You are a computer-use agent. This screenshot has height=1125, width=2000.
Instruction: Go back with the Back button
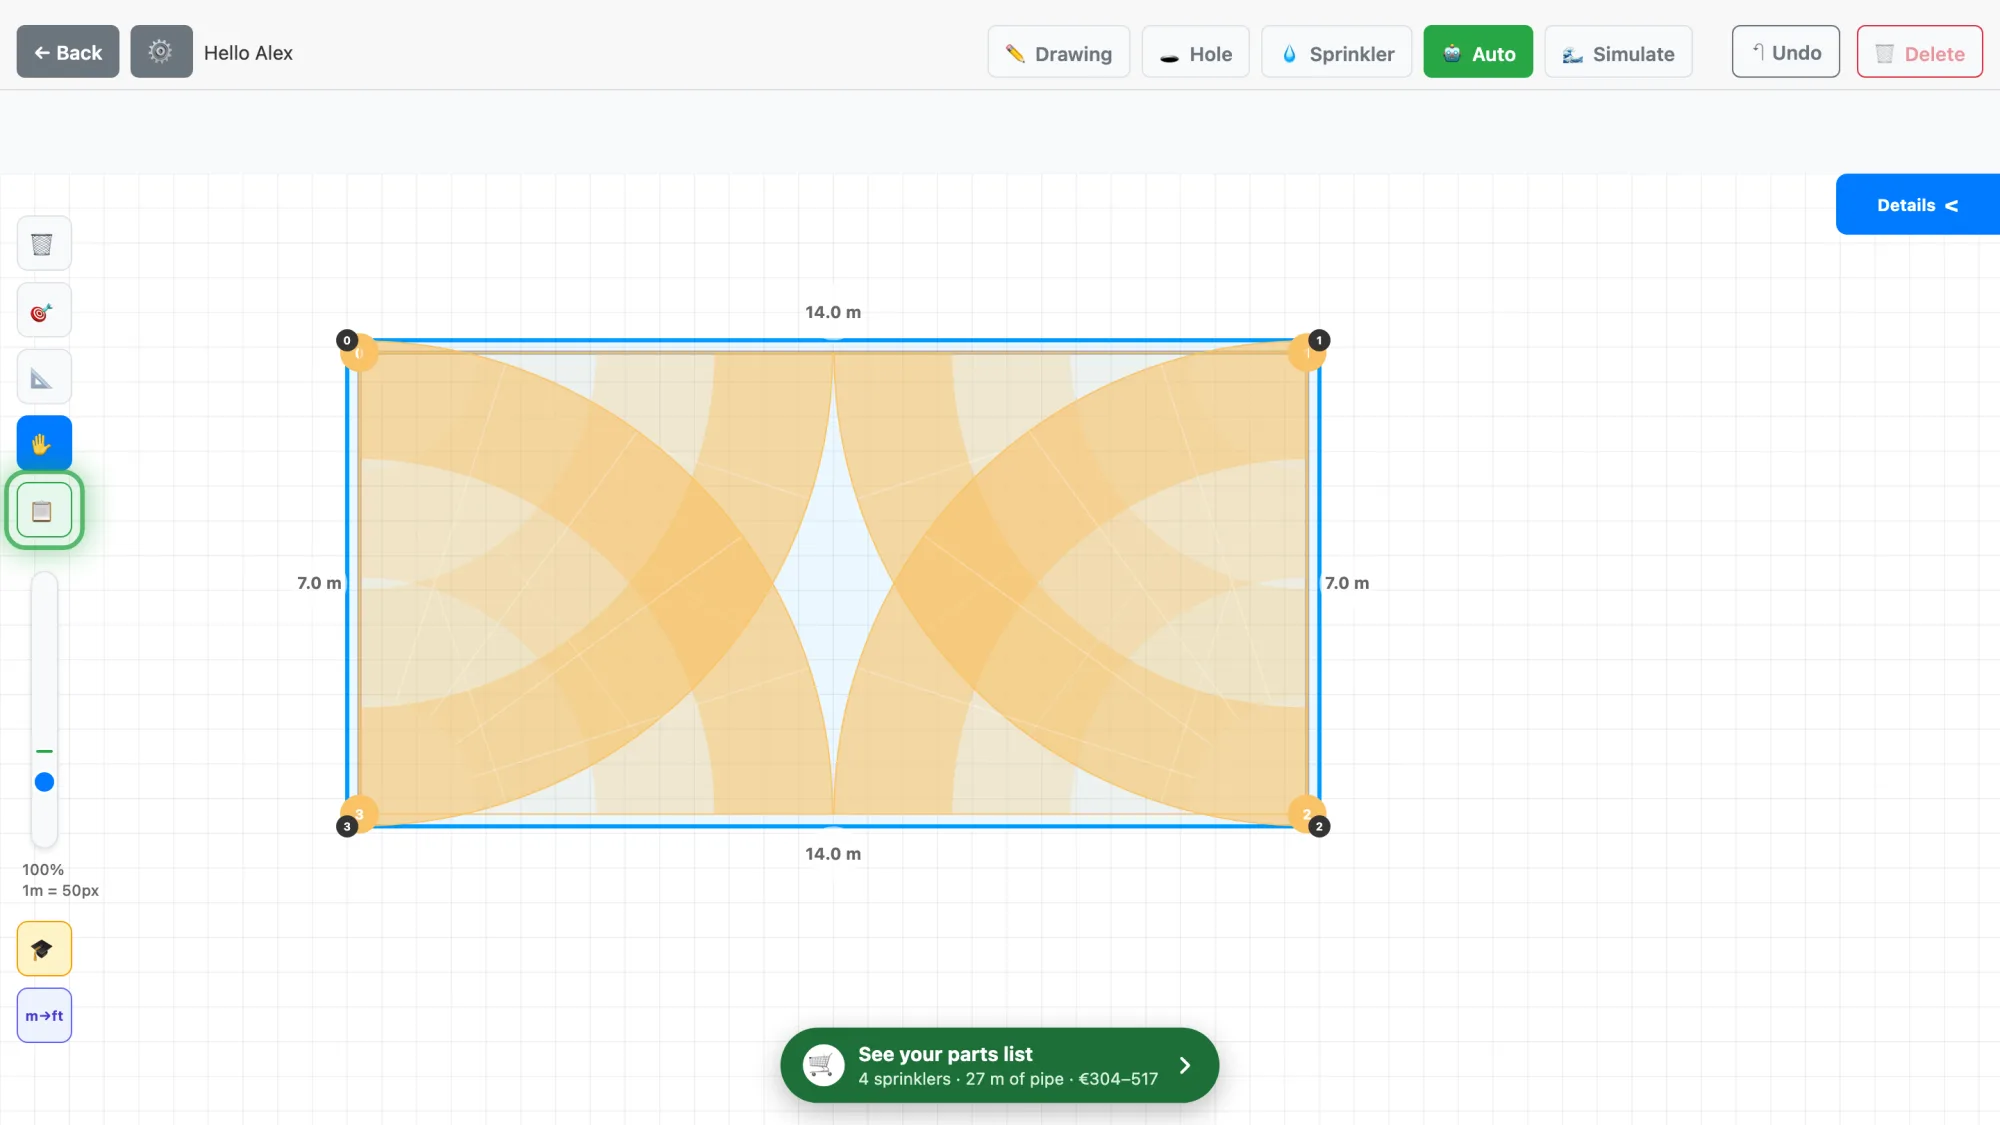coord(68,52)
